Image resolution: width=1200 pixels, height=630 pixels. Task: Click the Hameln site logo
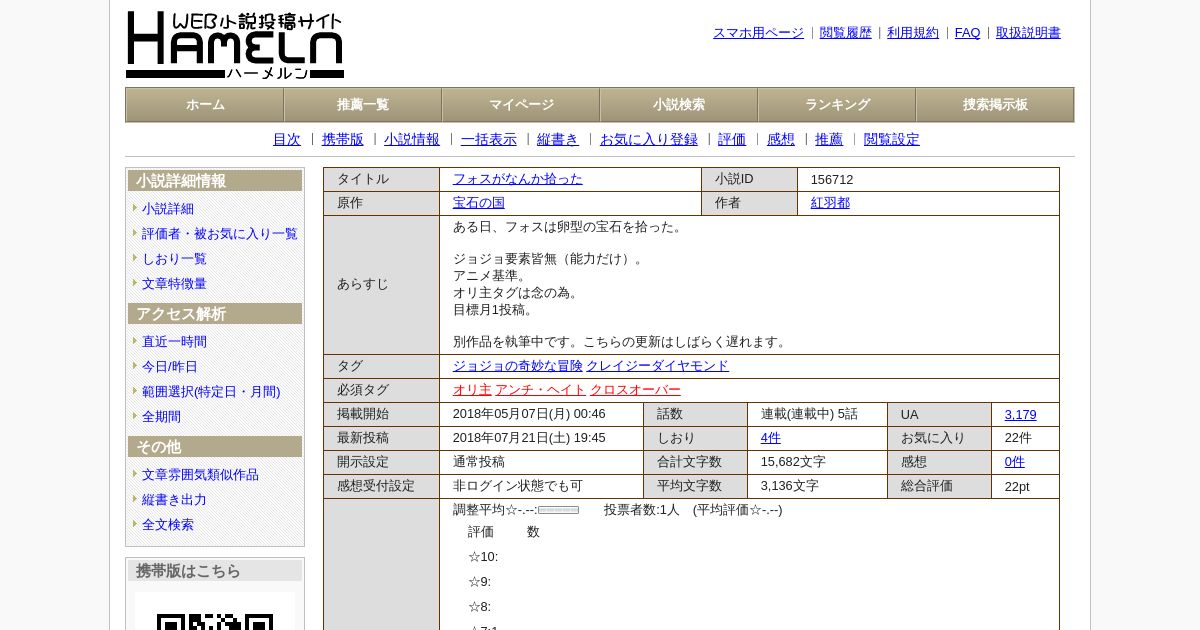coord(235,45)
